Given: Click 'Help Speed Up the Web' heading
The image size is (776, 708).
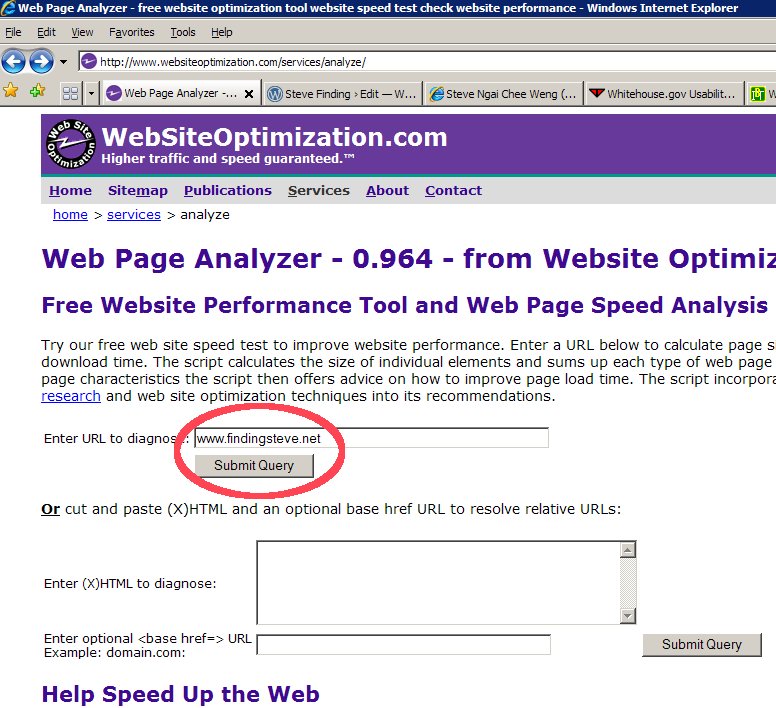Looking at the screenshot, I should tap(181, 694).
